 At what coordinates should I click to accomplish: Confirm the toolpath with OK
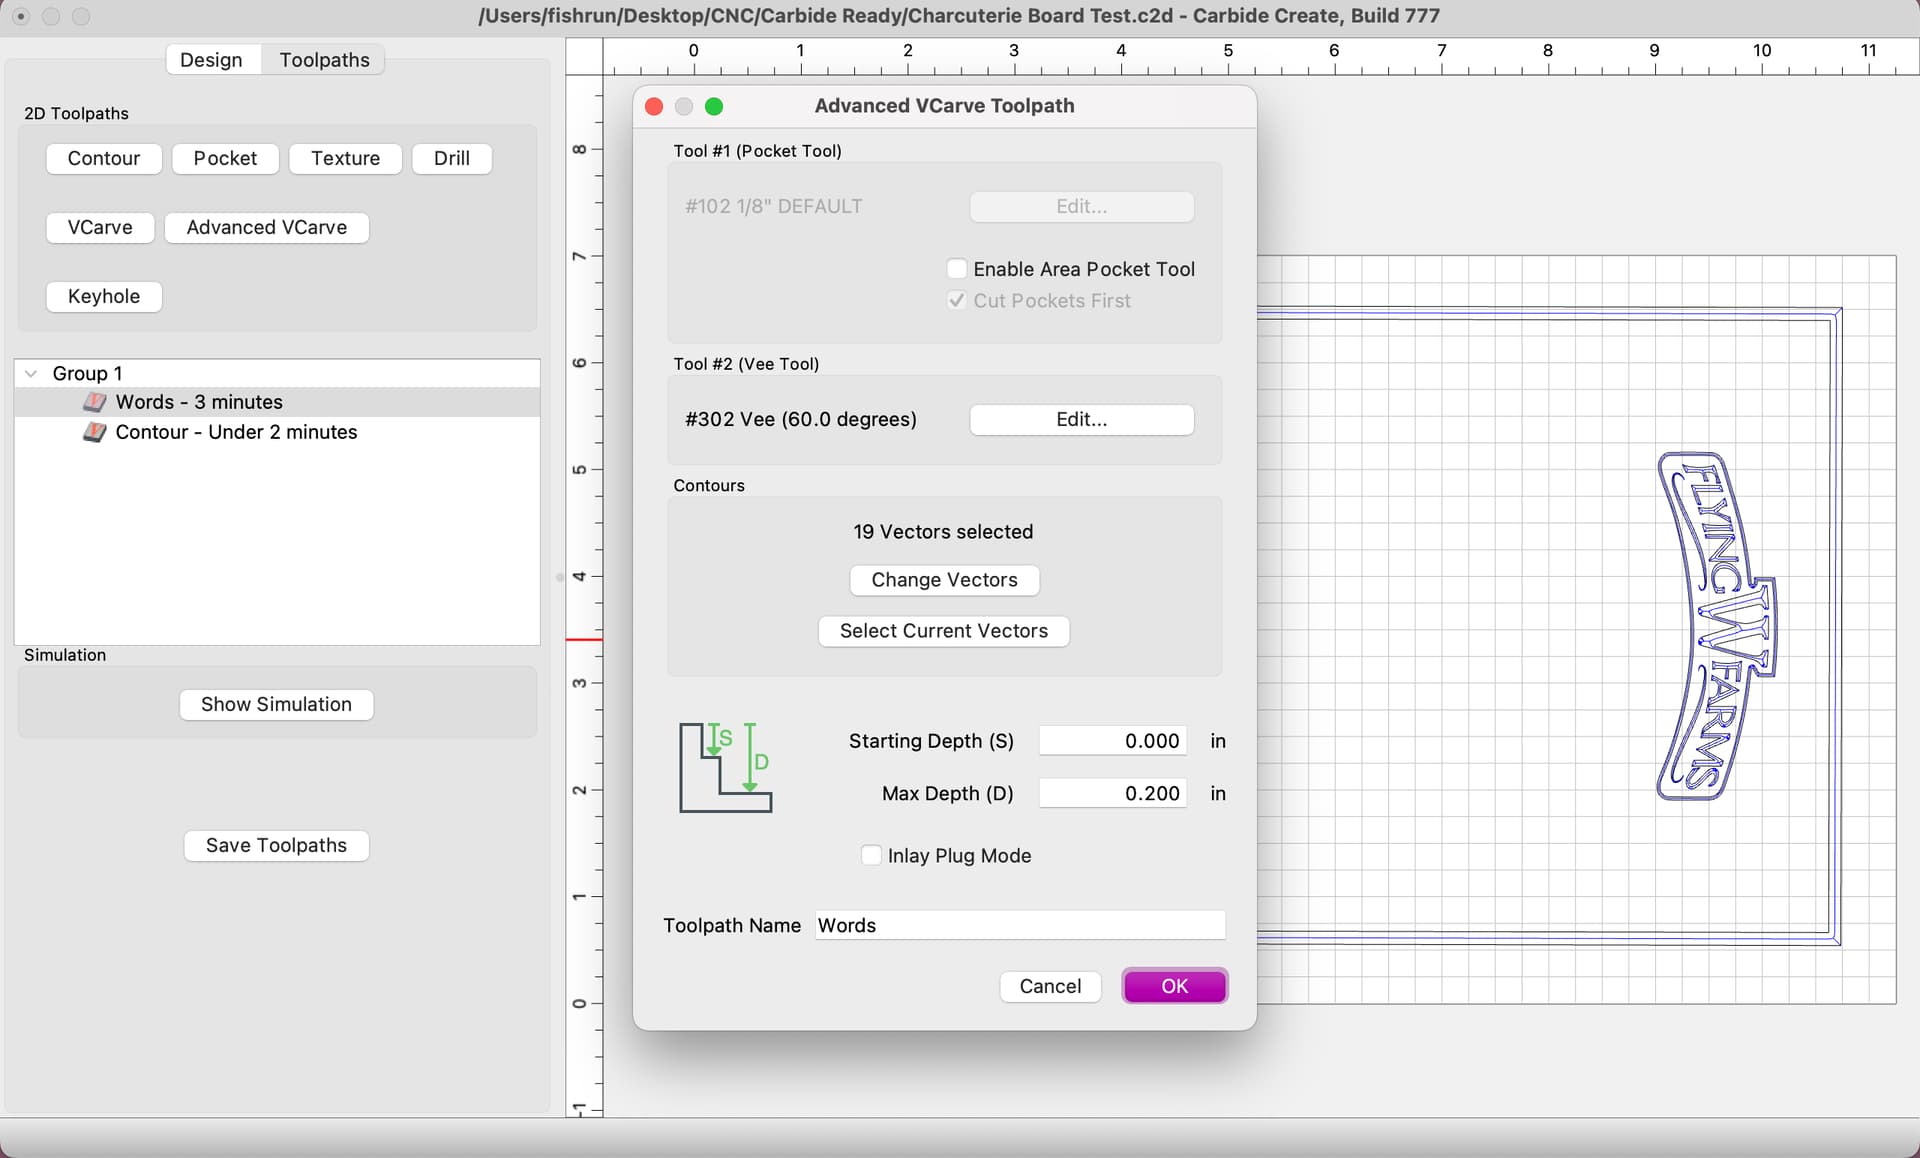pos(1174,986)
